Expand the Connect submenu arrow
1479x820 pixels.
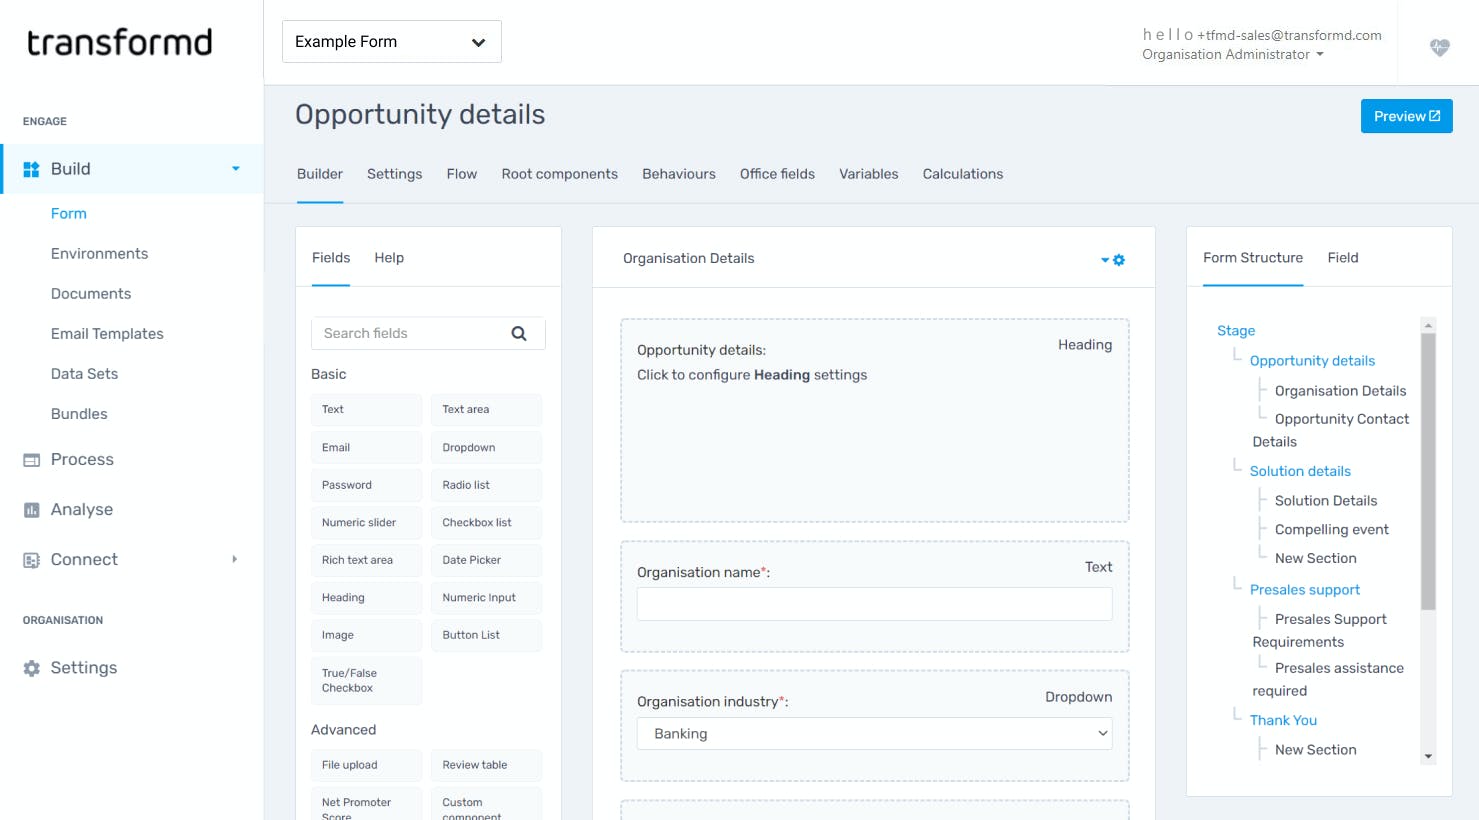(235, 559)
